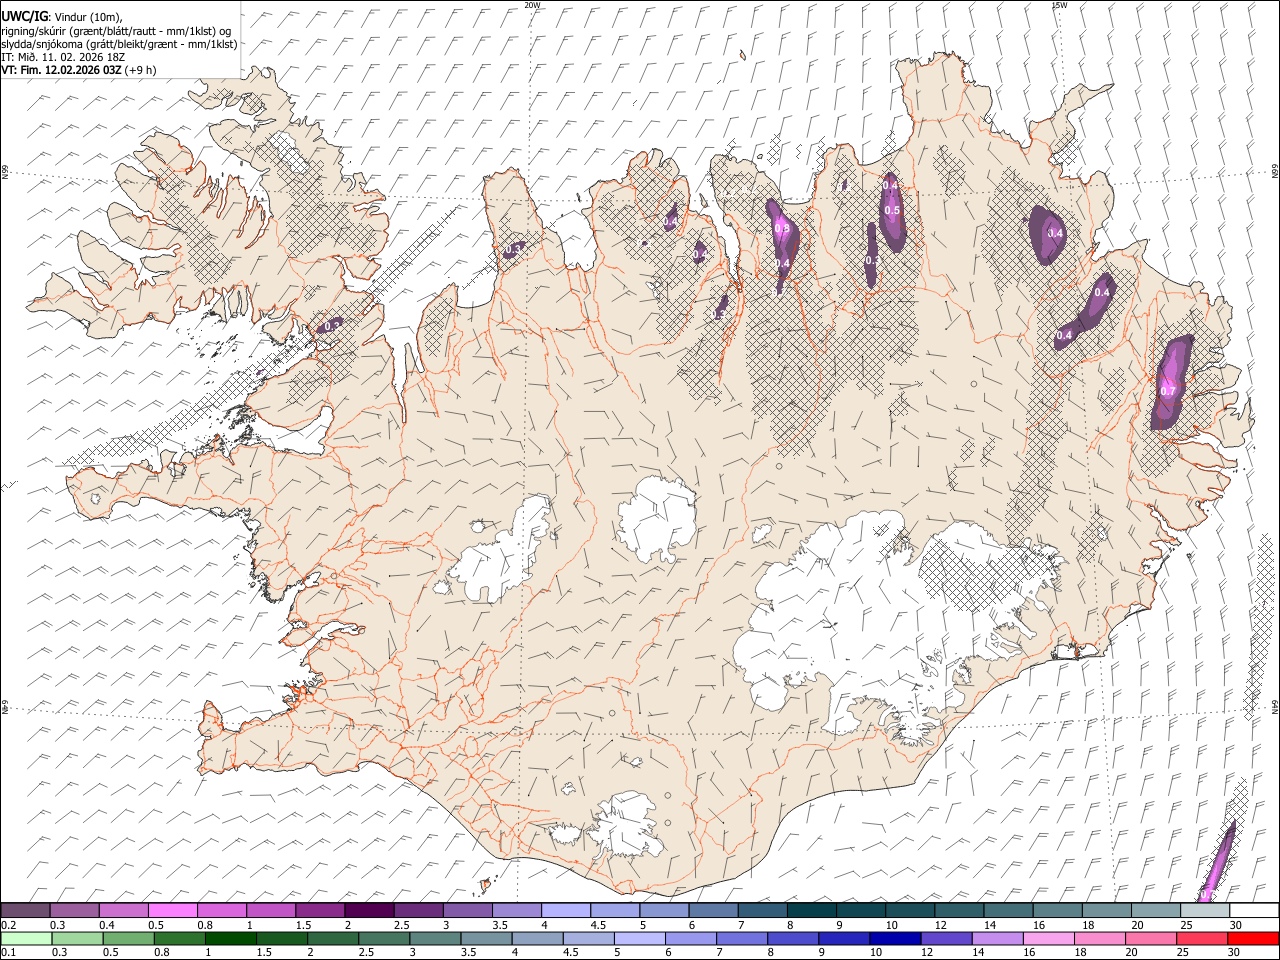Screen dimensions: 1280x960
Task: Click the white snow scale swatch at 30
Action: (1254, 910)
